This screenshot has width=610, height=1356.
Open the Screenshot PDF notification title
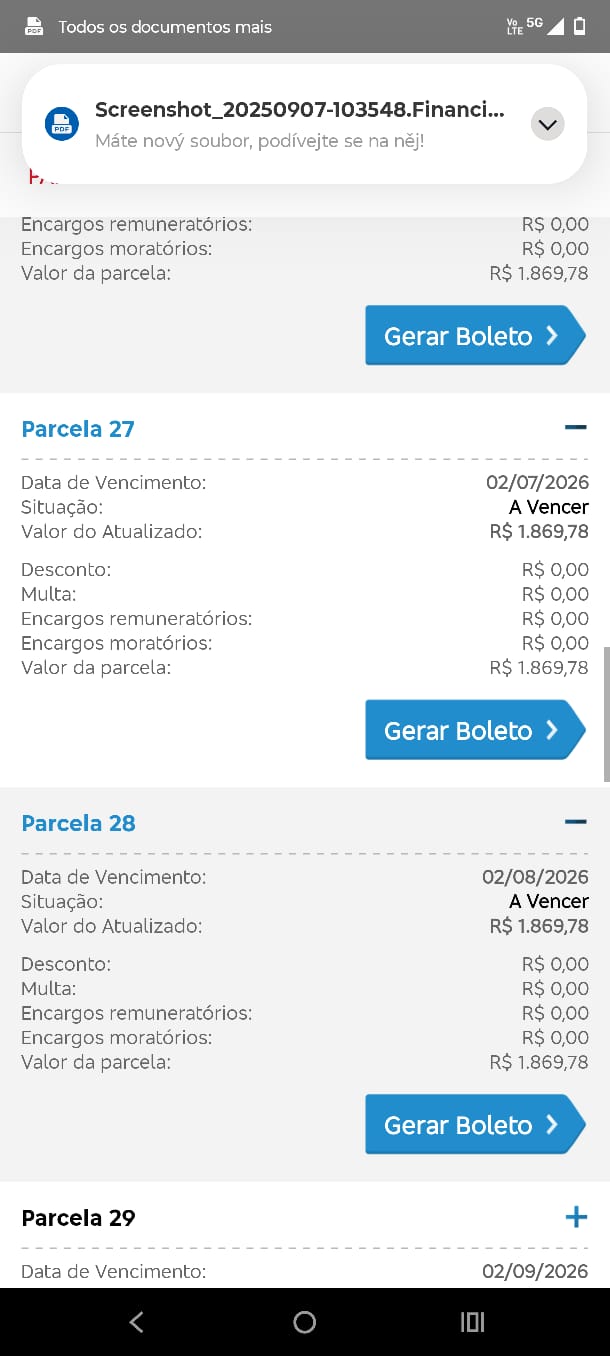tap(299, 110)
